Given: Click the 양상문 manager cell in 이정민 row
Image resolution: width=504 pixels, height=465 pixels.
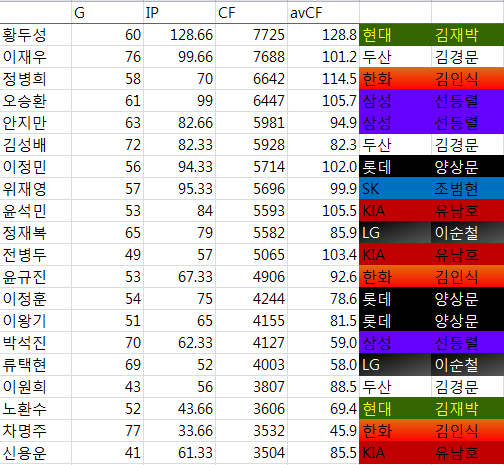Looking at the screenshot, I should 468,167.
